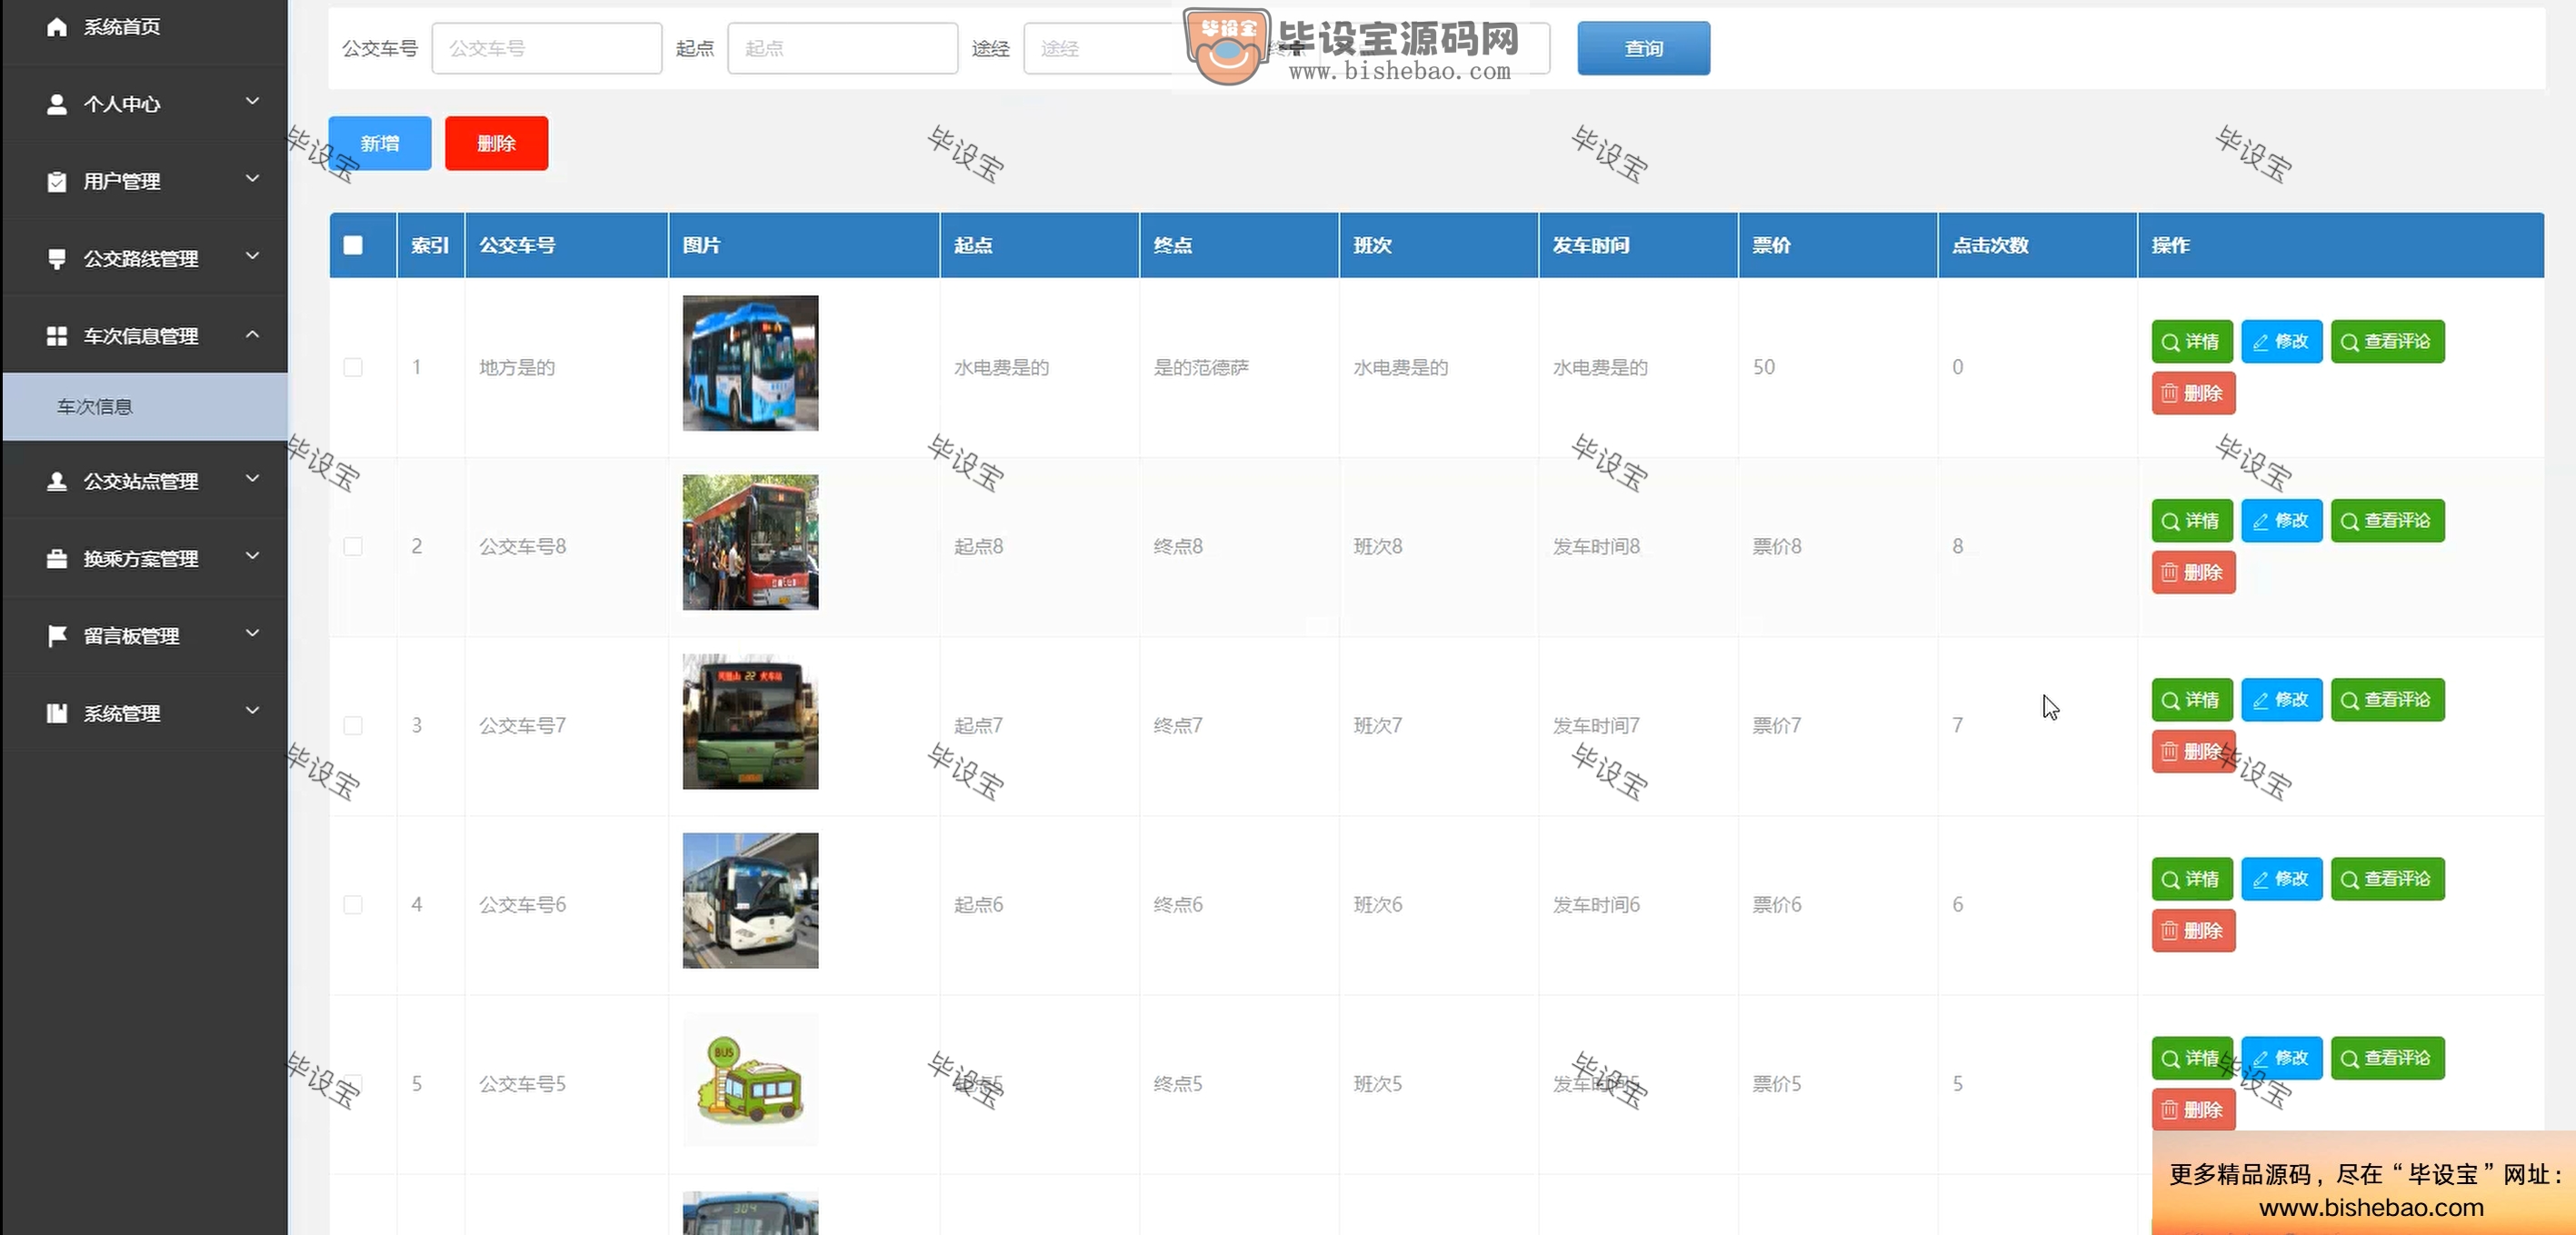Screen dimensions: 2576x1235
Task: Open 查看评论 for 公交车号8 row
Action: click(2387, 521)
